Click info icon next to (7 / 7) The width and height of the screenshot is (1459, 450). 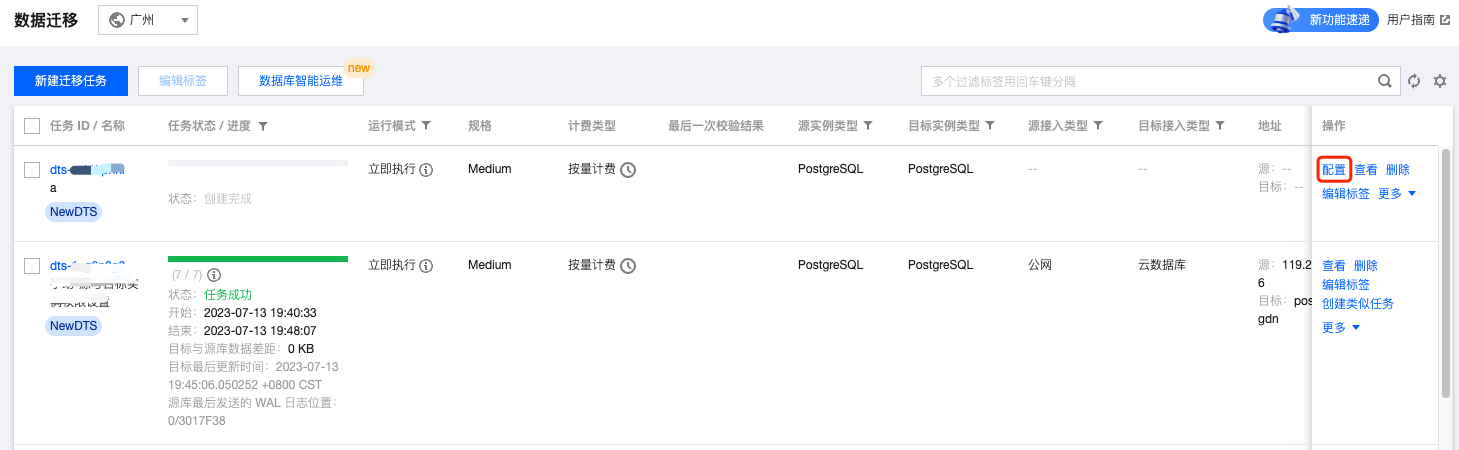[x=214, y=275]
